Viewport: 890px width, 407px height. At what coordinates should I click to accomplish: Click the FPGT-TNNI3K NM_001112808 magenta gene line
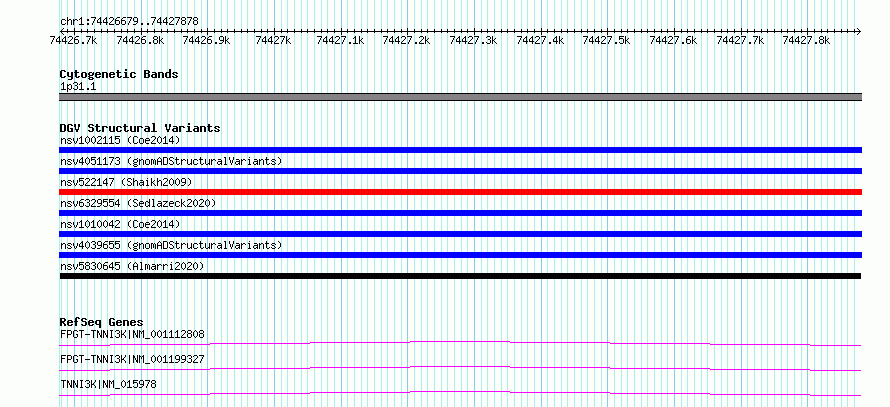click(x=460, y=343)
